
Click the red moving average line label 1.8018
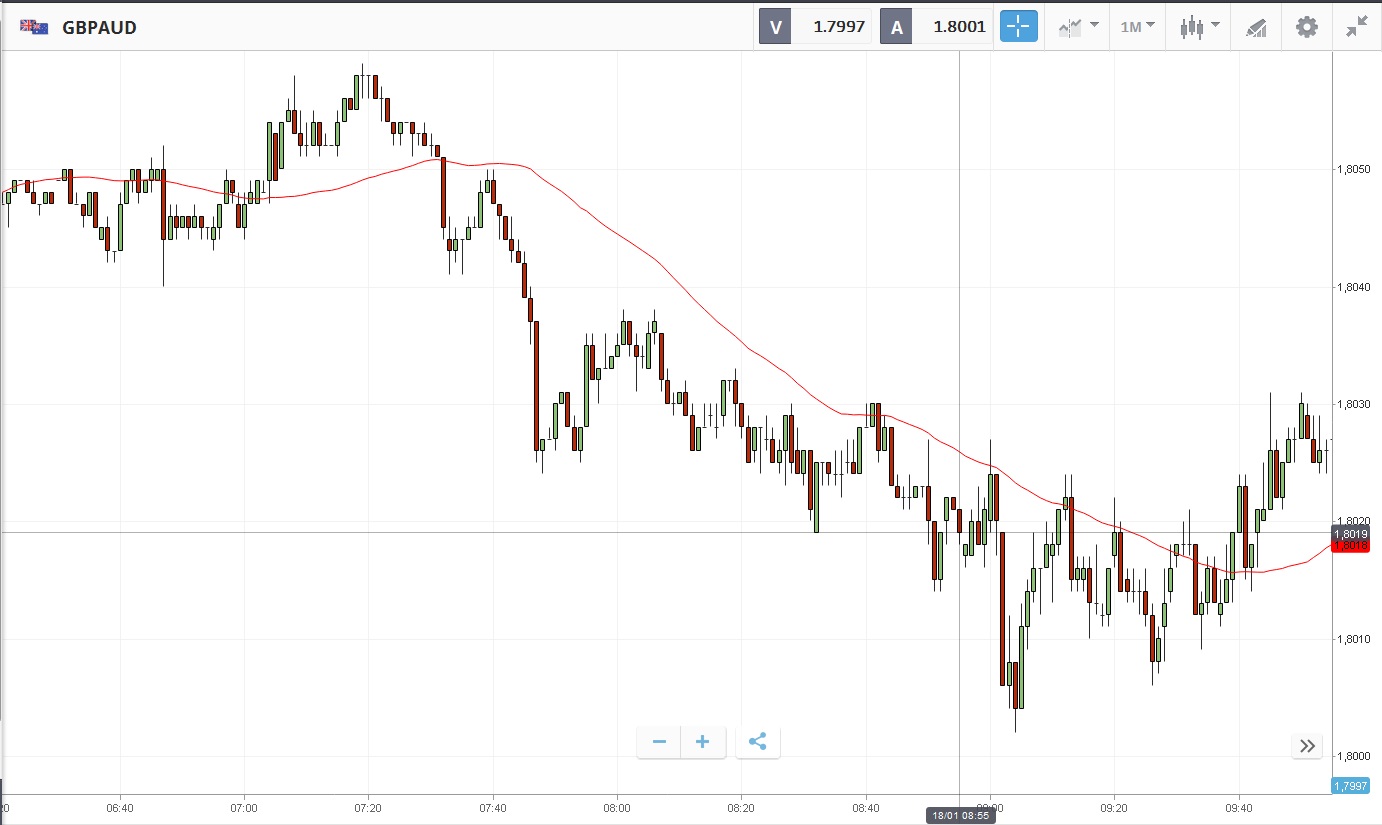1351,547
